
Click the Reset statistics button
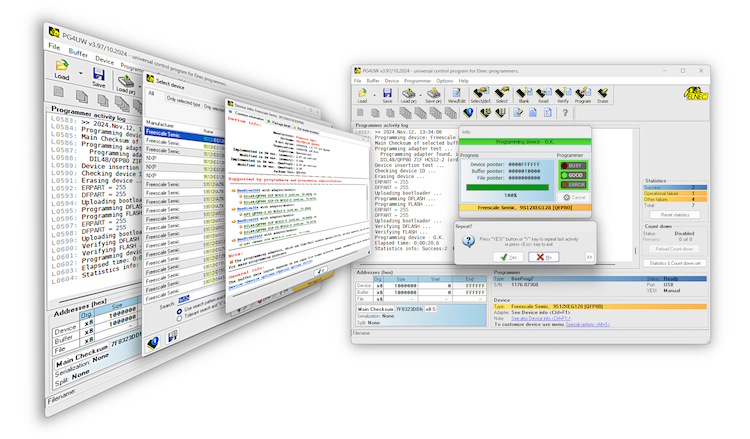click(675, 215)
